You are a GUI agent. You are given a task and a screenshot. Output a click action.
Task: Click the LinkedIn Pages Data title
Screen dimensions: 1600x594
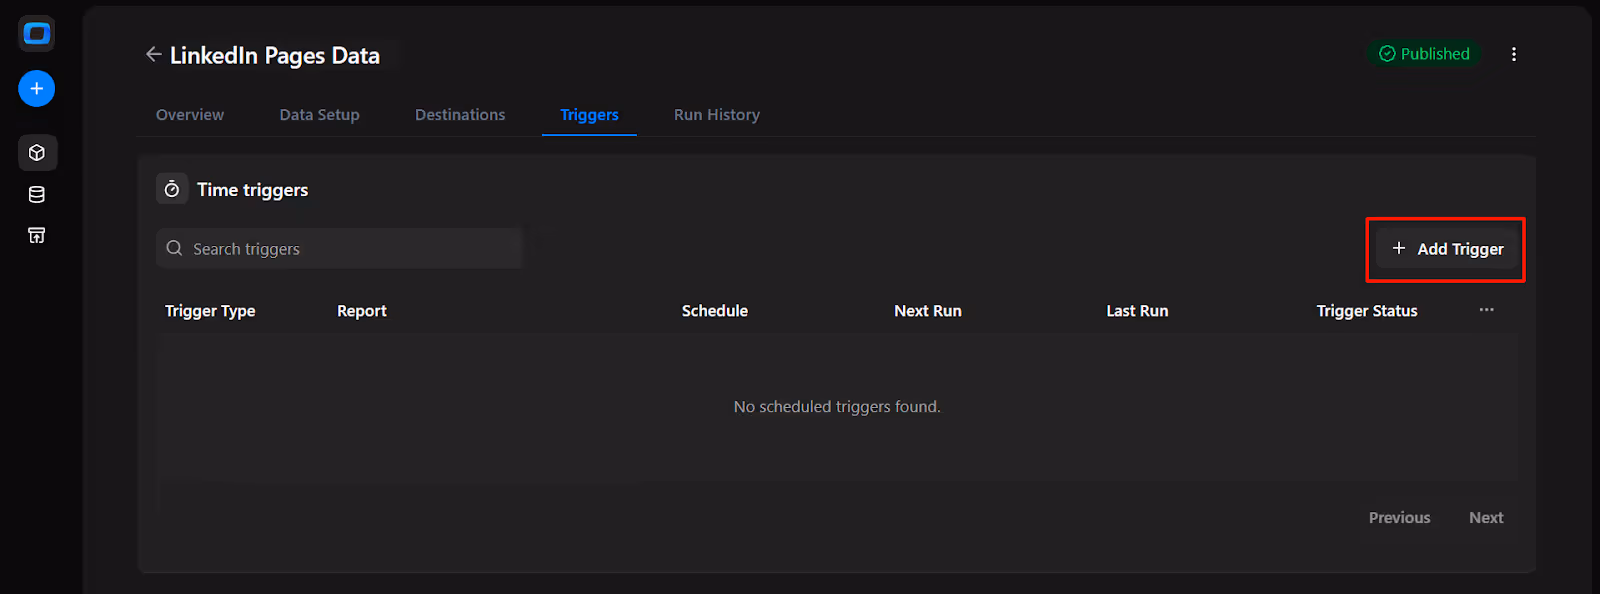(x=275, y=55)
